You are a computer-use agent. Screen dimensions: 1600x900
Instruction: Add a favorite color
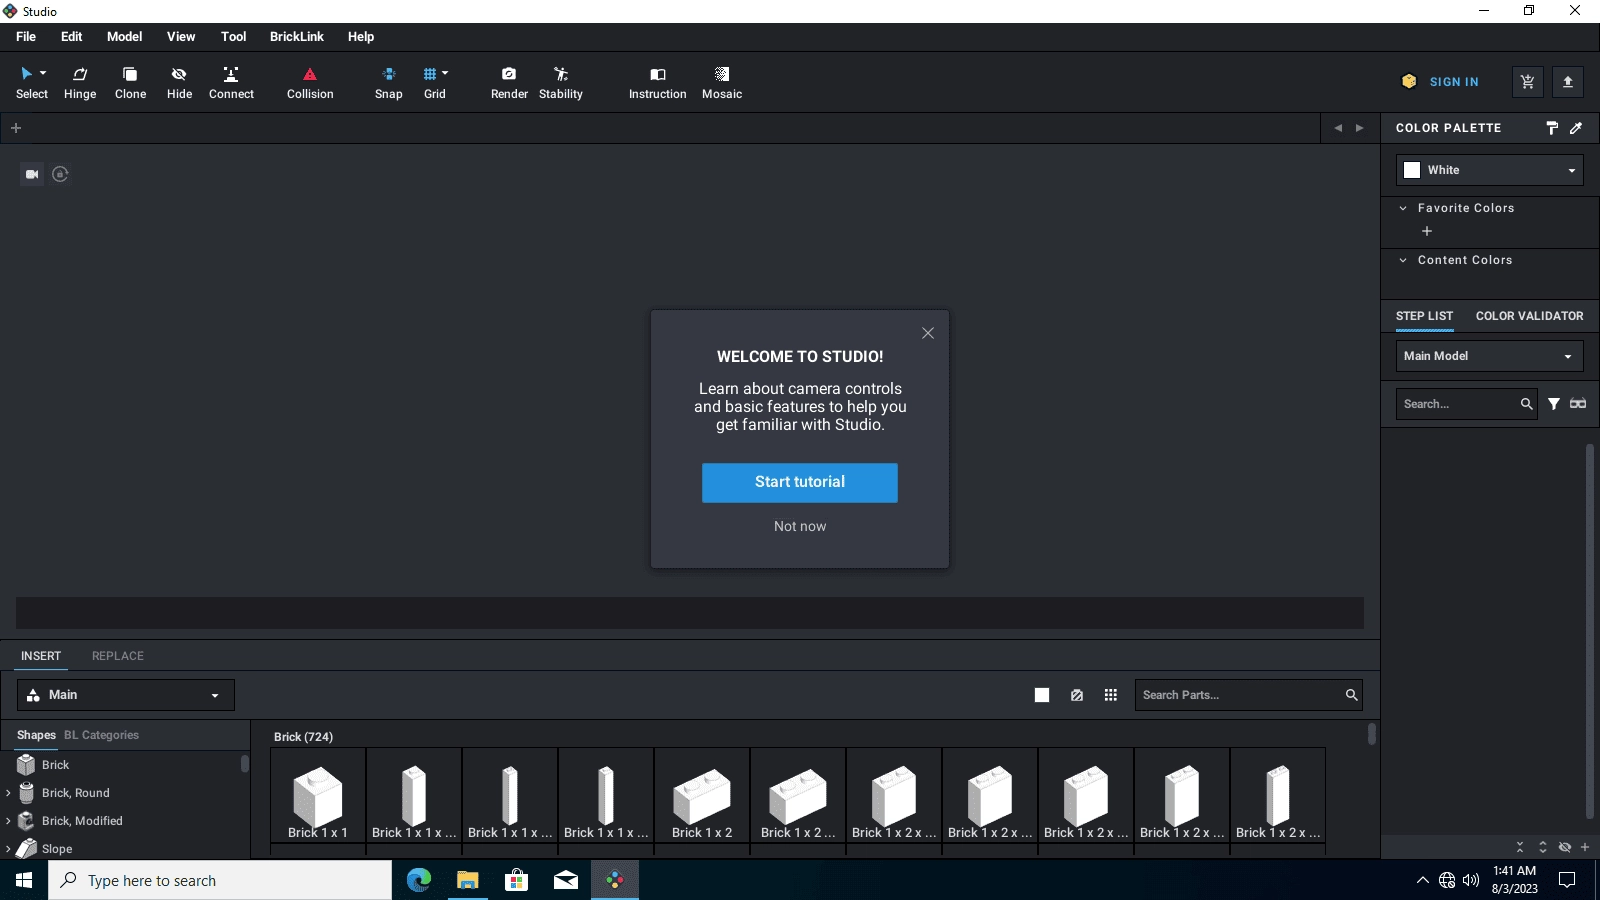(1427, 231)
